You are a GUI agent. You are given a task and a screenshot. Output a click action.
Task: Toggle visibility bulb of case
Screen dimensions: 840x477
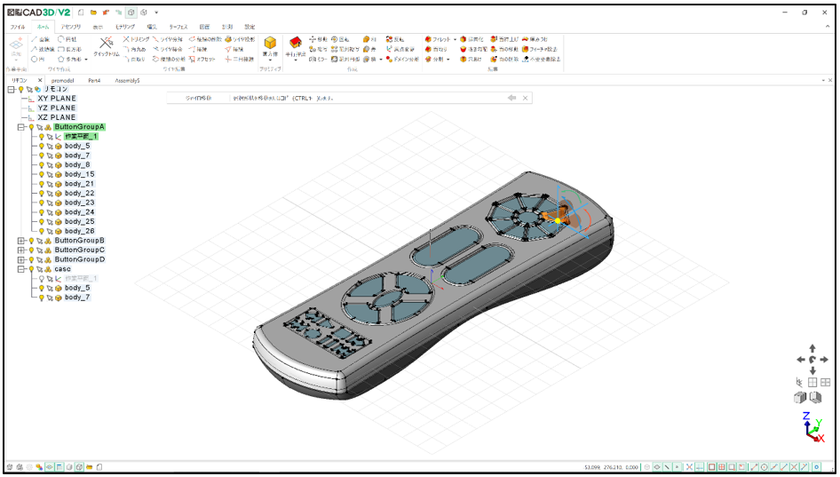pyautogui.click(x=31, y=269)
